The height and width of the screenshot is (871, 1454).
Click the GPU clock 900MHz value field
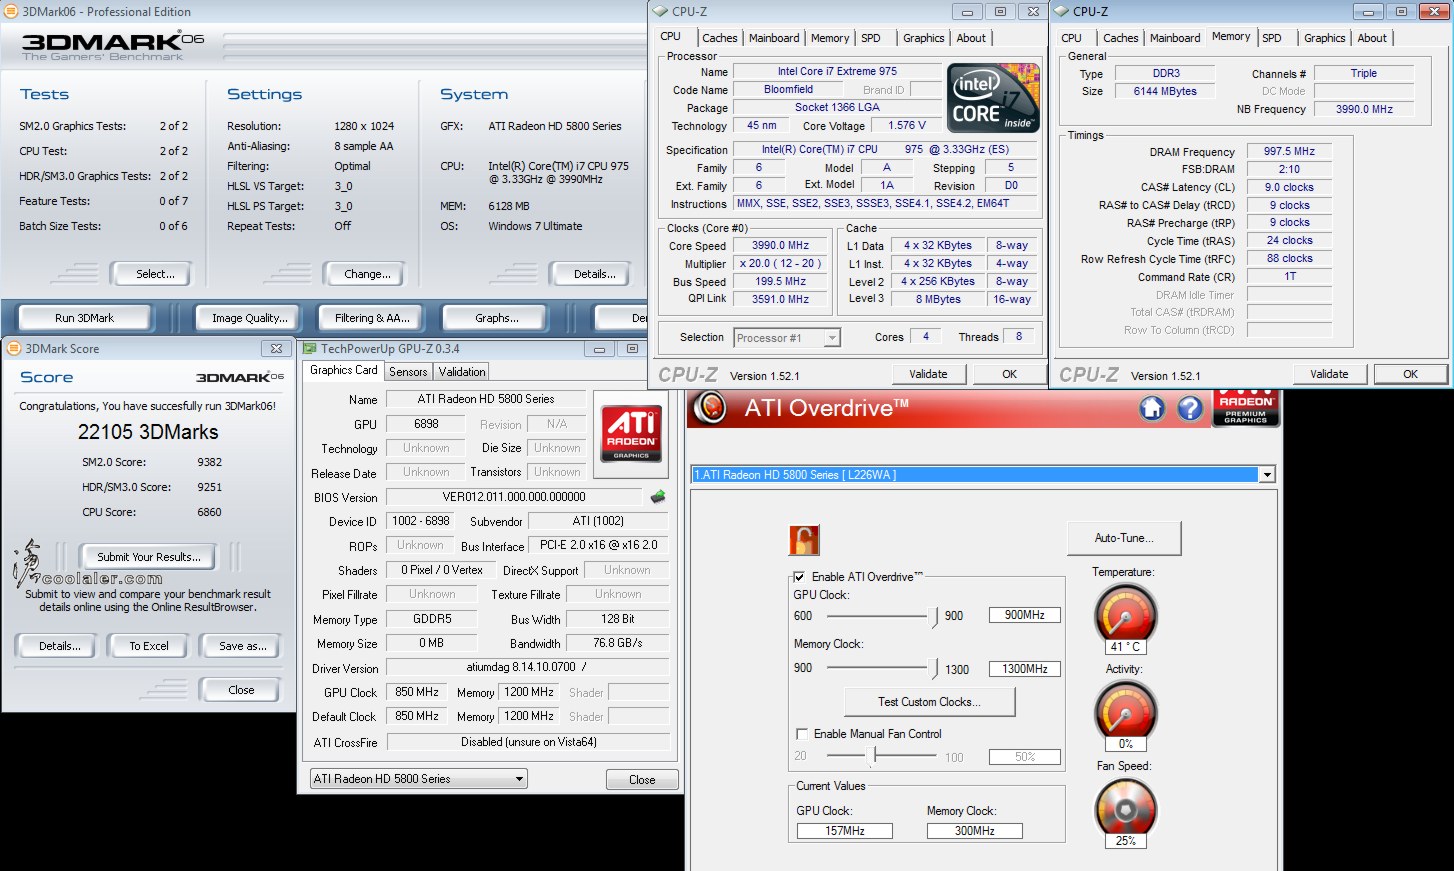[1025, 615]
